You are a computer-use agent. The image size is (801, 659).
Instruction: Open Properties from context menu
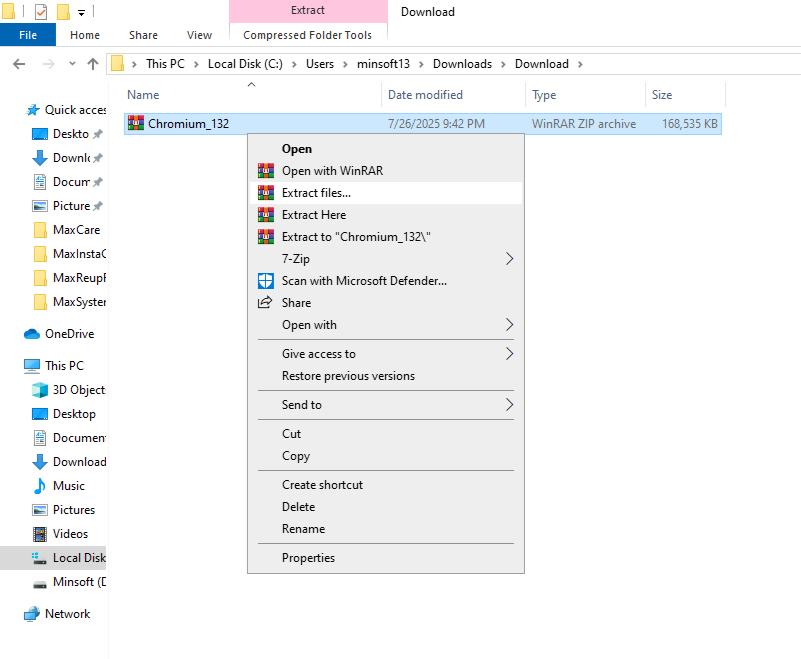[386, 558]
